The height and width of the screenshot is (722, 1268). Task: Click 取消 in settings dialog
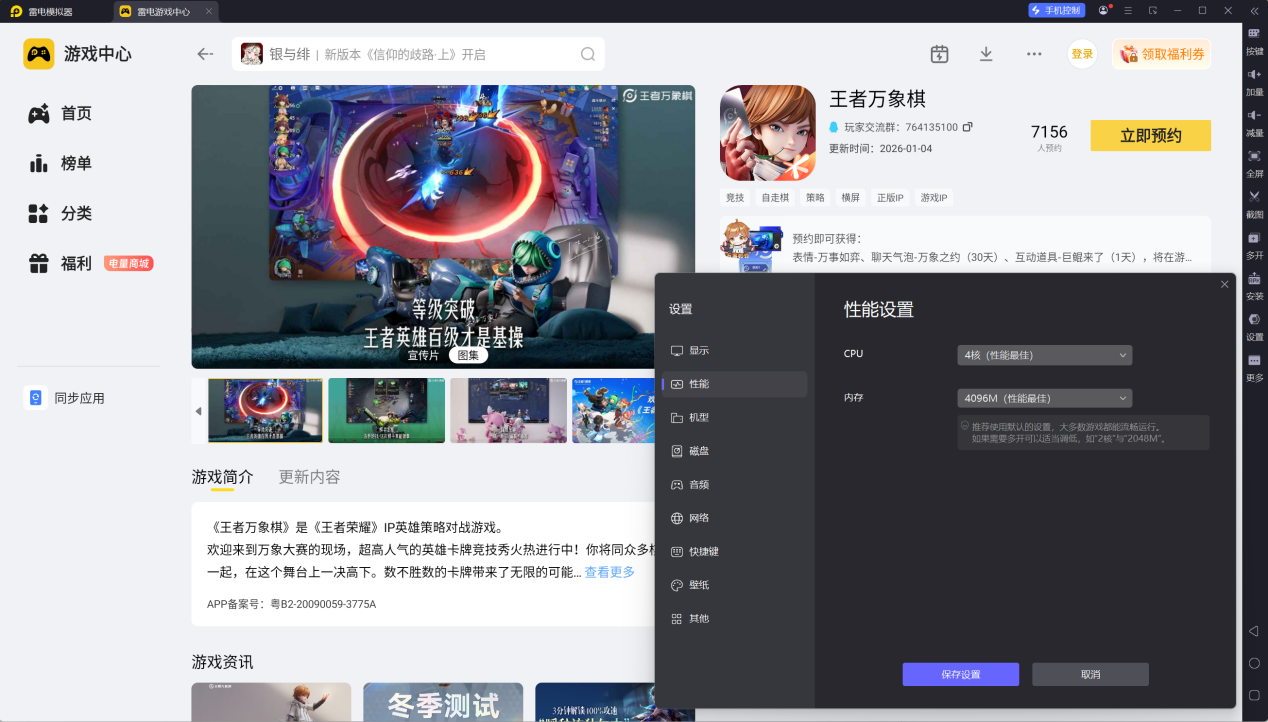(1090, 674)
